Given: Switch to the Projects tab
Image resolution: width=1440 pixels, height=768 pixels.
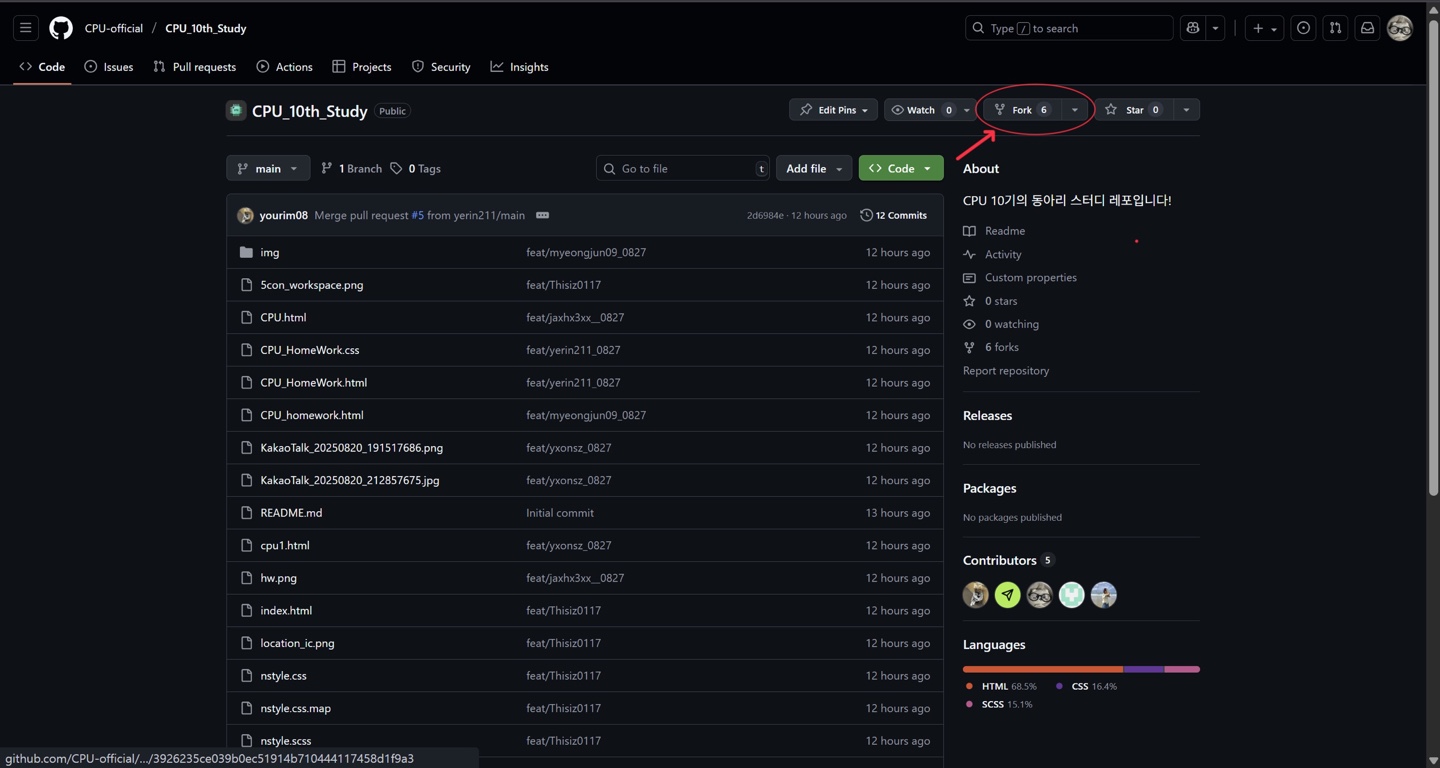Looking at the screenshot, I should pyautogui.click(x=362, y=67).
